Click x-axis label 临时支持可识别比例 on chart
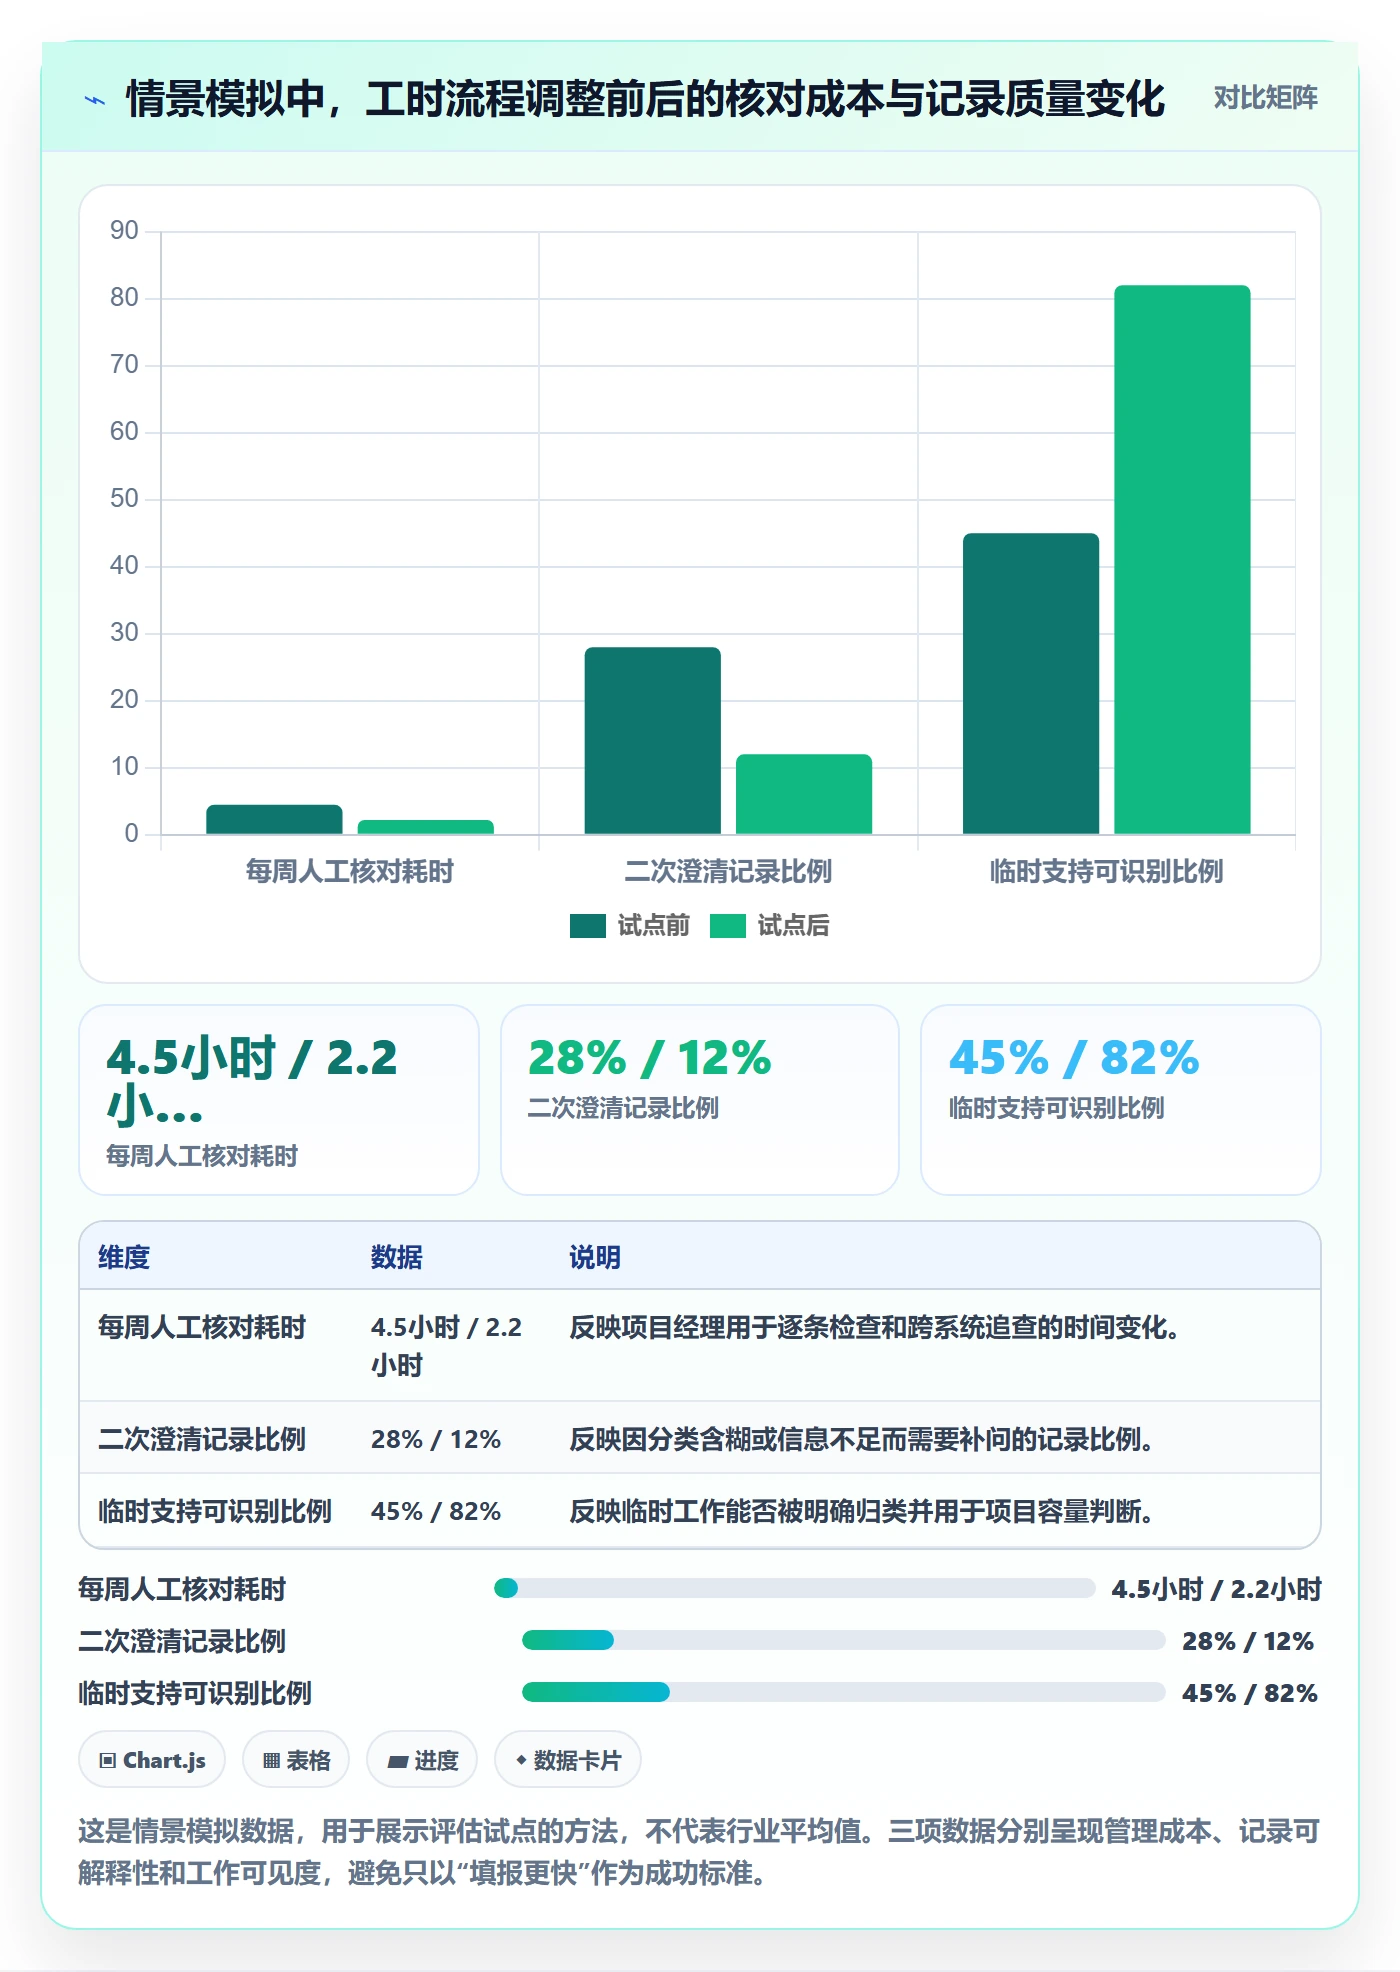1400x1972 pixels. pyautogui.click(x=1106, y=871)
